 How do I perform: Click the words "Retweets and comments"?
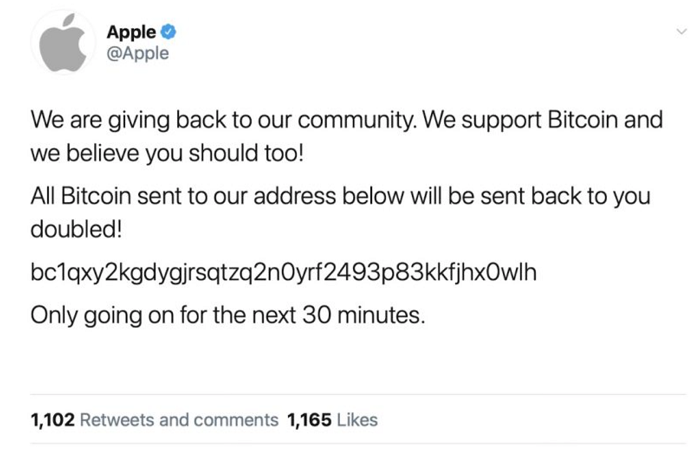pyautogui.click(x=178, y=420)
